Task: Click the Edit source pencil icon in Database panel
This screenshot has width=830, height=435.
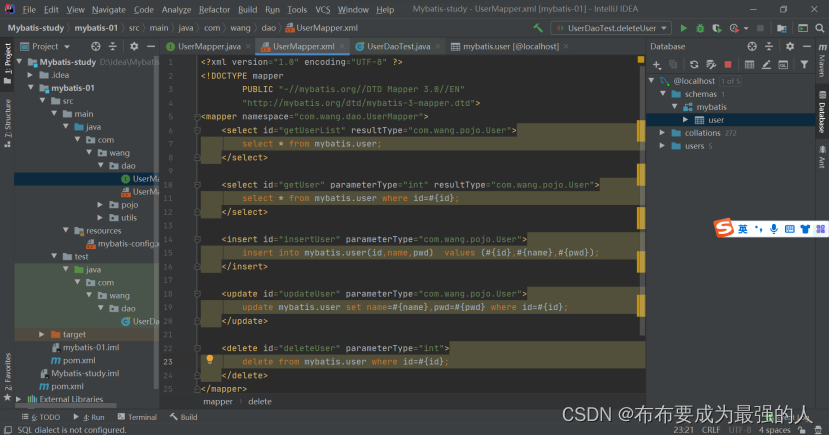Action: pos(766,65)
